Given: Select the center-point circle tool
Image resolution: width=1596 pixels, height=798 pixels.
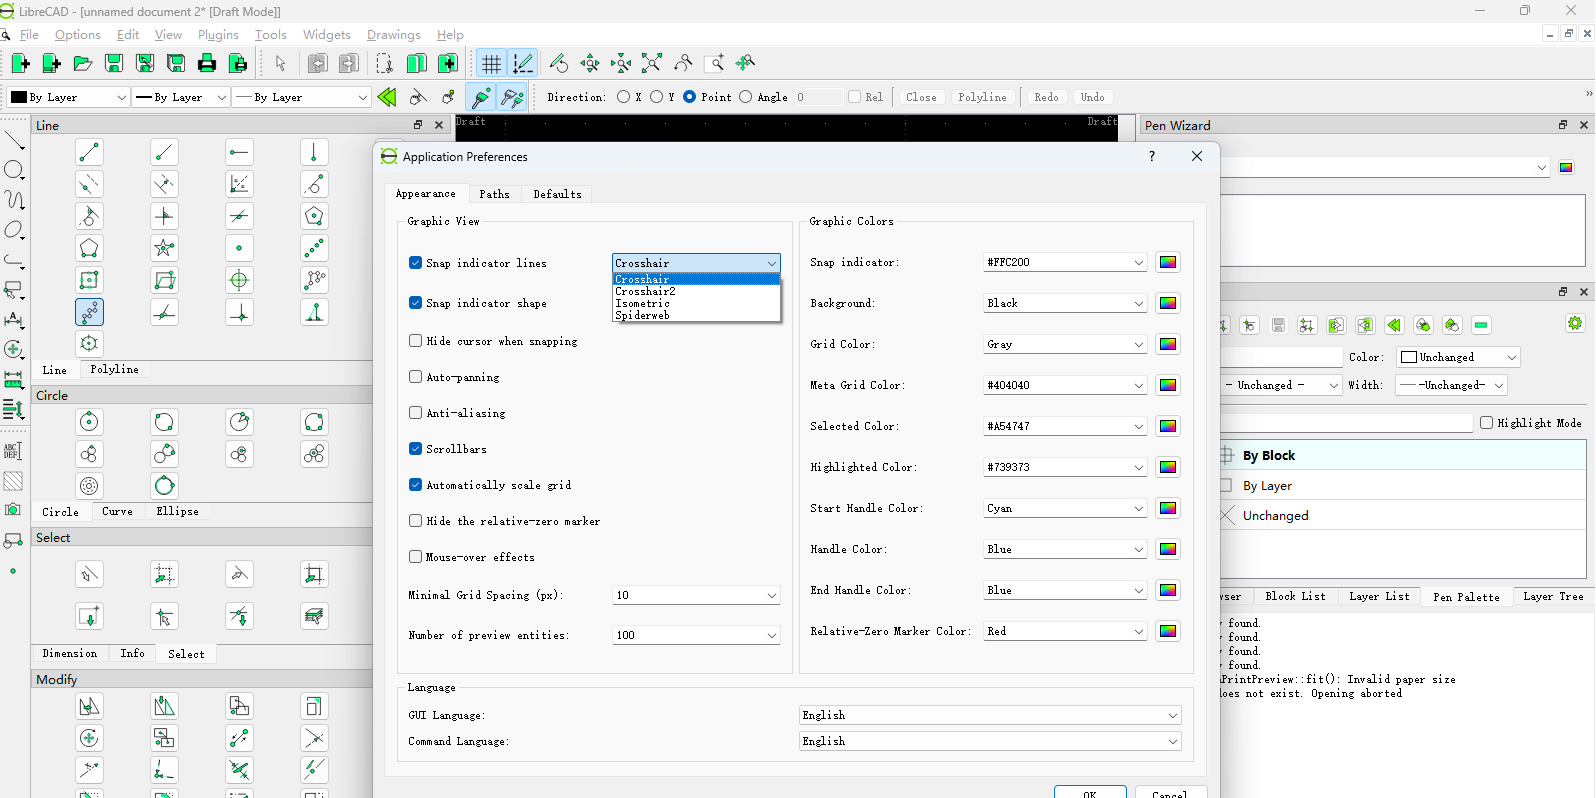Looking at the screenshot, I should (x=89, y=422).
